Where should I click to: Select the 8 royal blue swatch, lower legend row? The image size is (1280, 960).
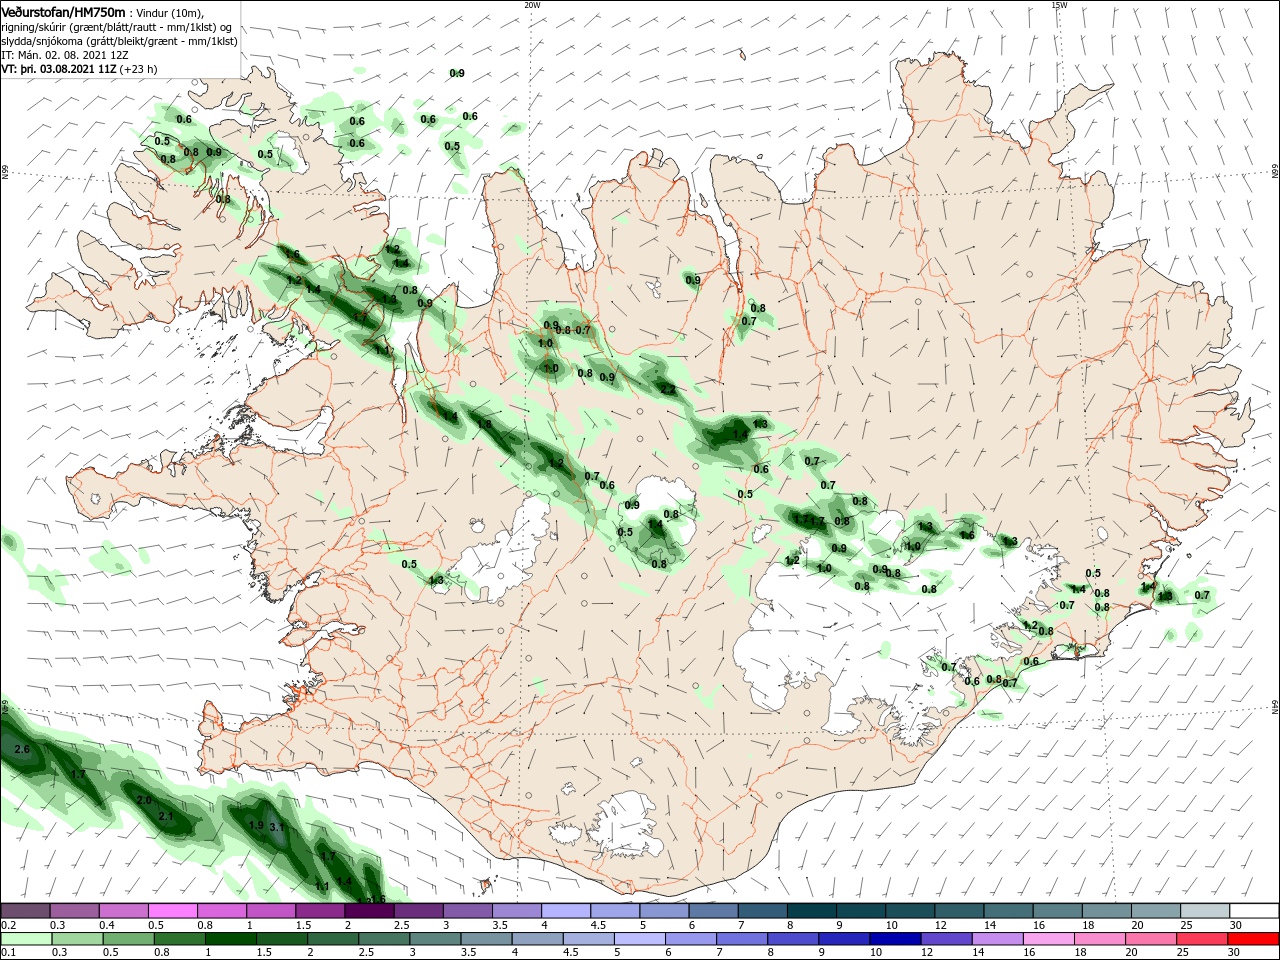click(793, 939)
